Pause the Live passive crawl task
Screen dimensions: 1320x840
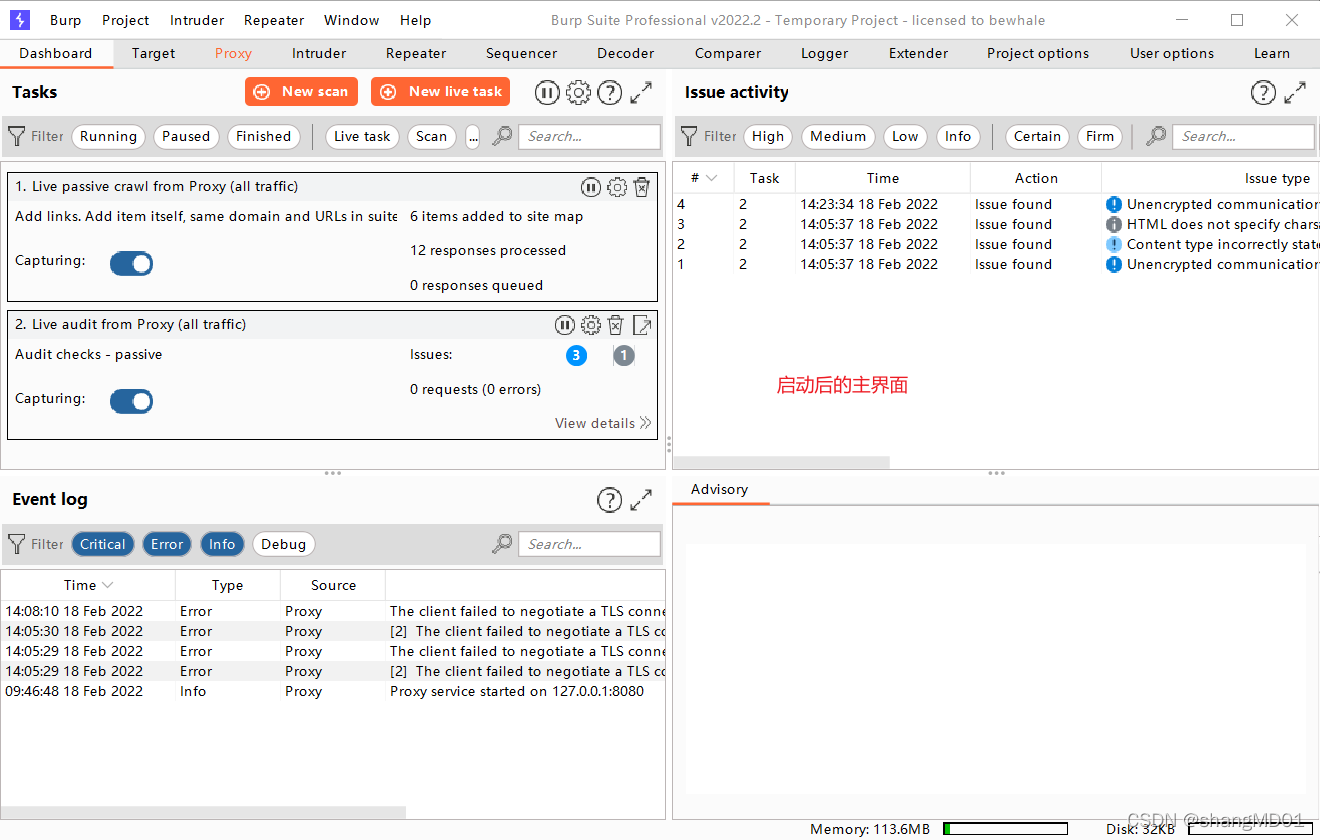click(x=591, y=187)
